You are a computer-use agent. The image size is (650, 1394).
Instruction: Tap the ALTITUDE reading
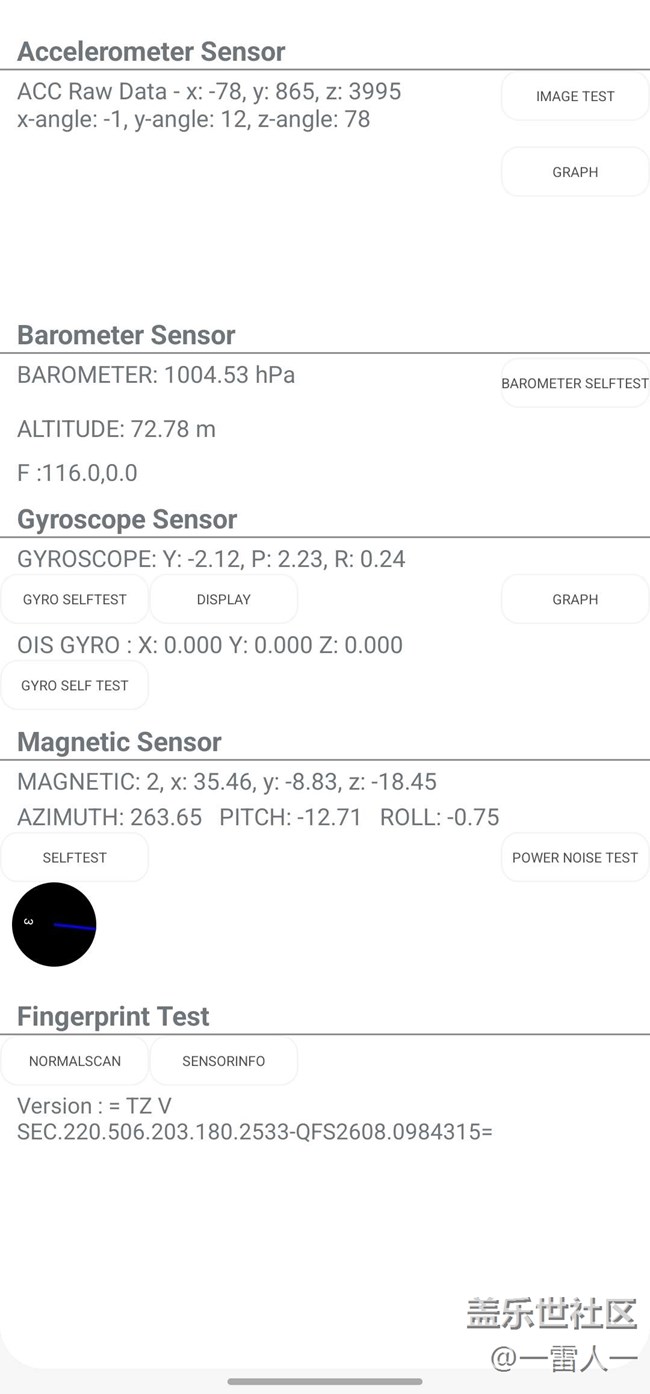116,429
